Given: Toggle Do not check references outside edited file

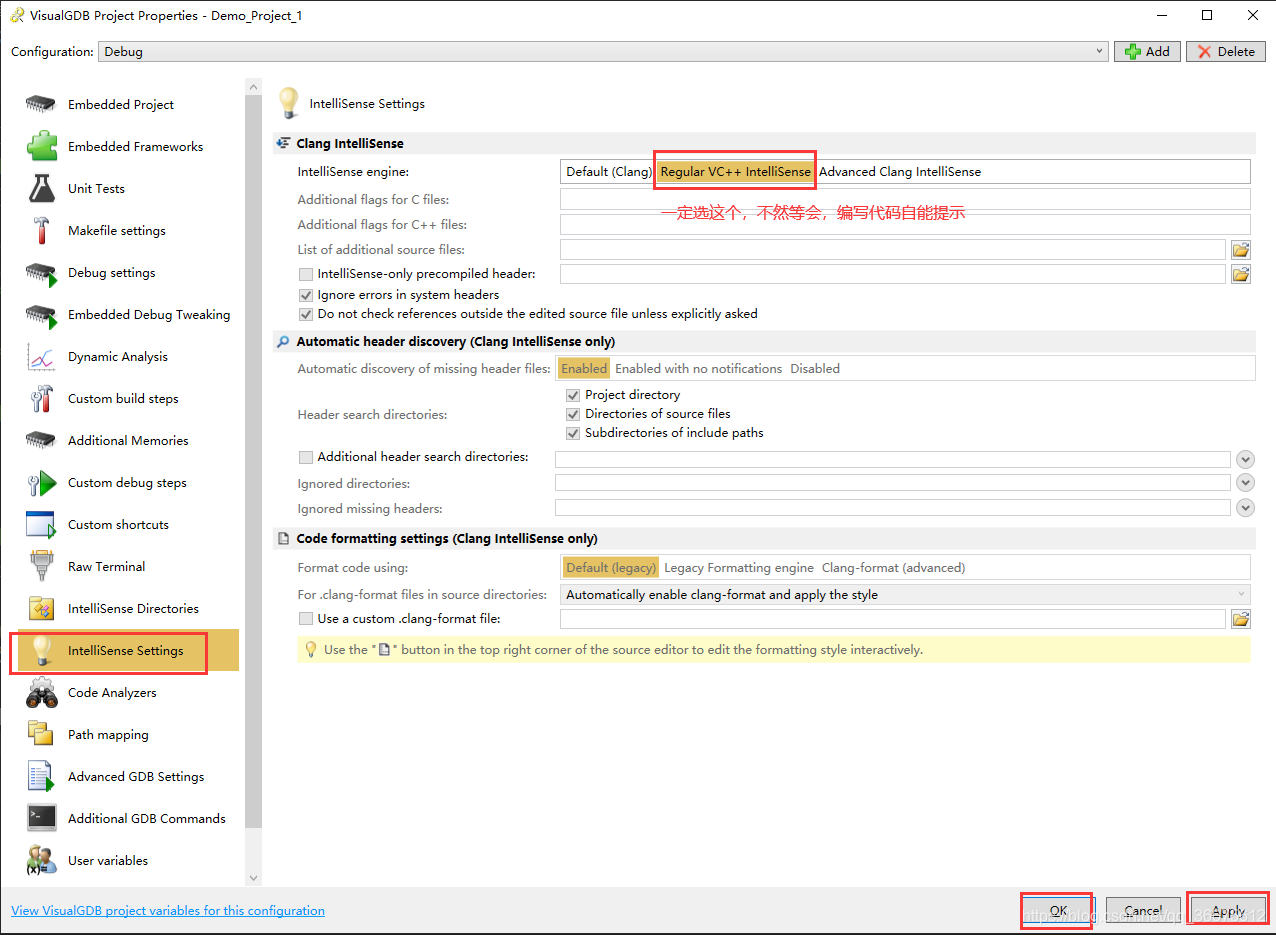Looking at the screenshot, I should (x=306, y=314).
